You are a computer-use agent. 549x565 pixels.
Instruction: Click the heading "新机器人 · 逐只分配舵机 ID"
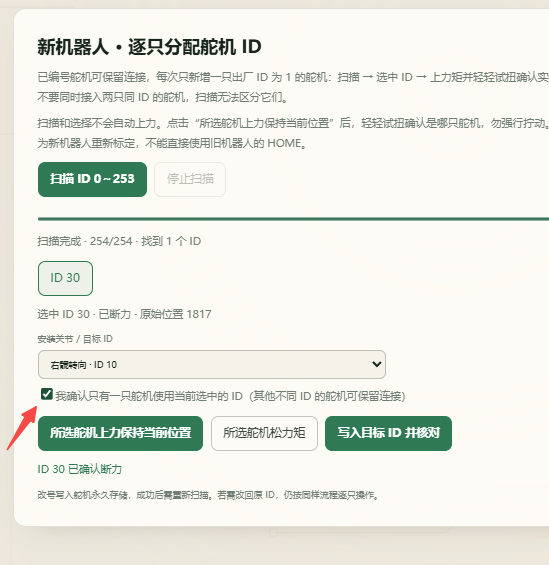point(149,47)
